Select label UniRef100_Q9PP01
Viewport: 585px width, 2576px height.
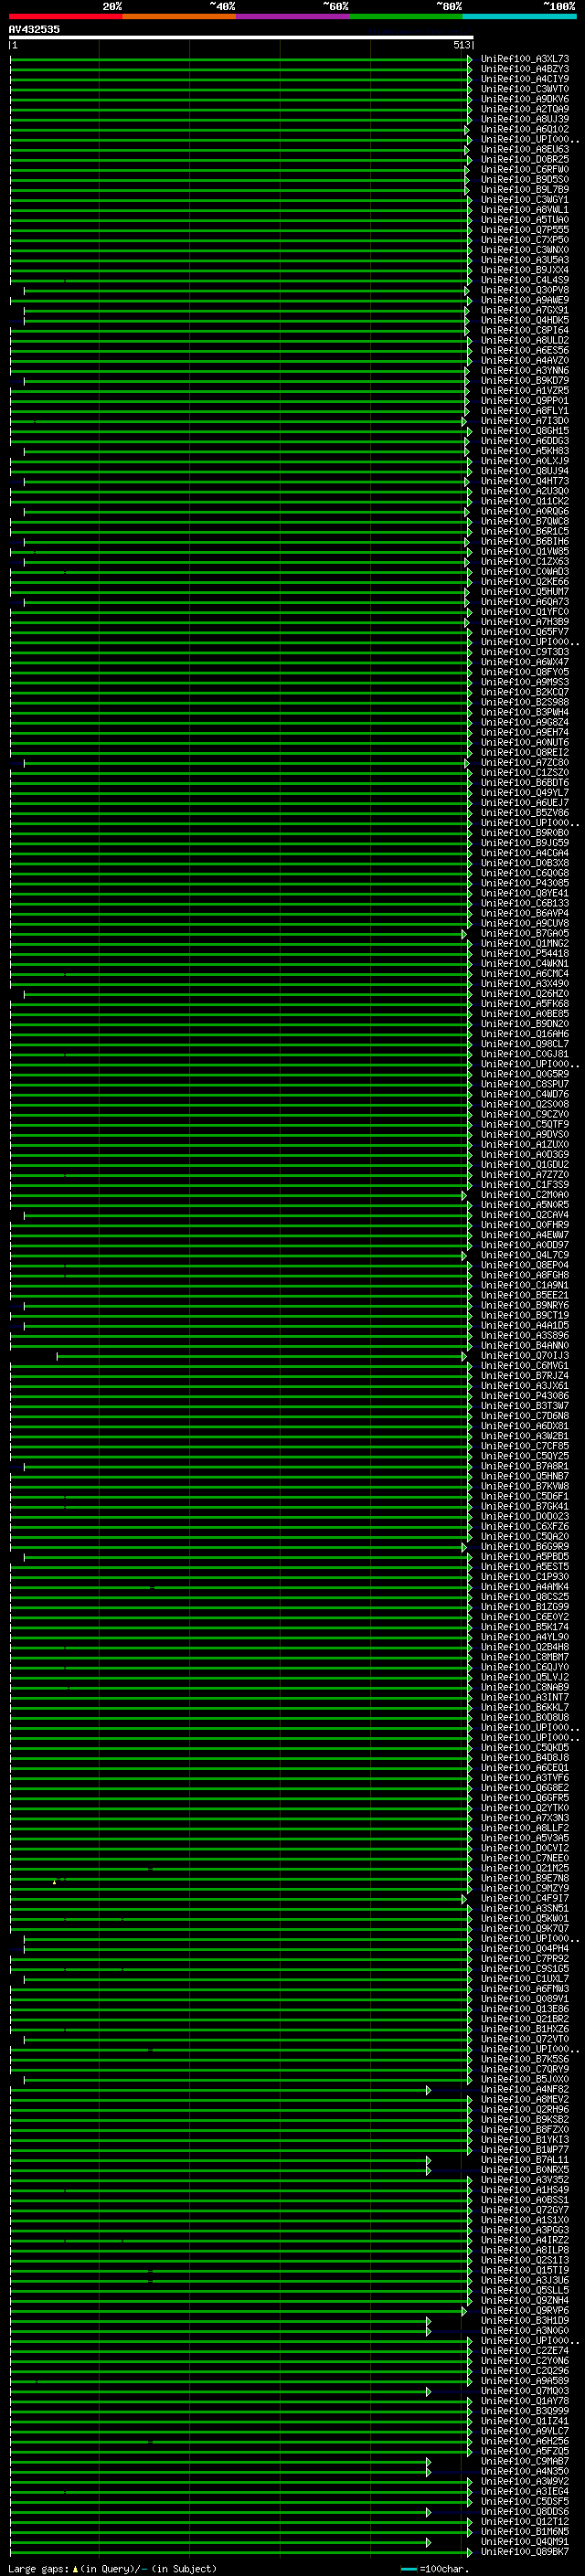pyautogui.click(x=525, y=401)
